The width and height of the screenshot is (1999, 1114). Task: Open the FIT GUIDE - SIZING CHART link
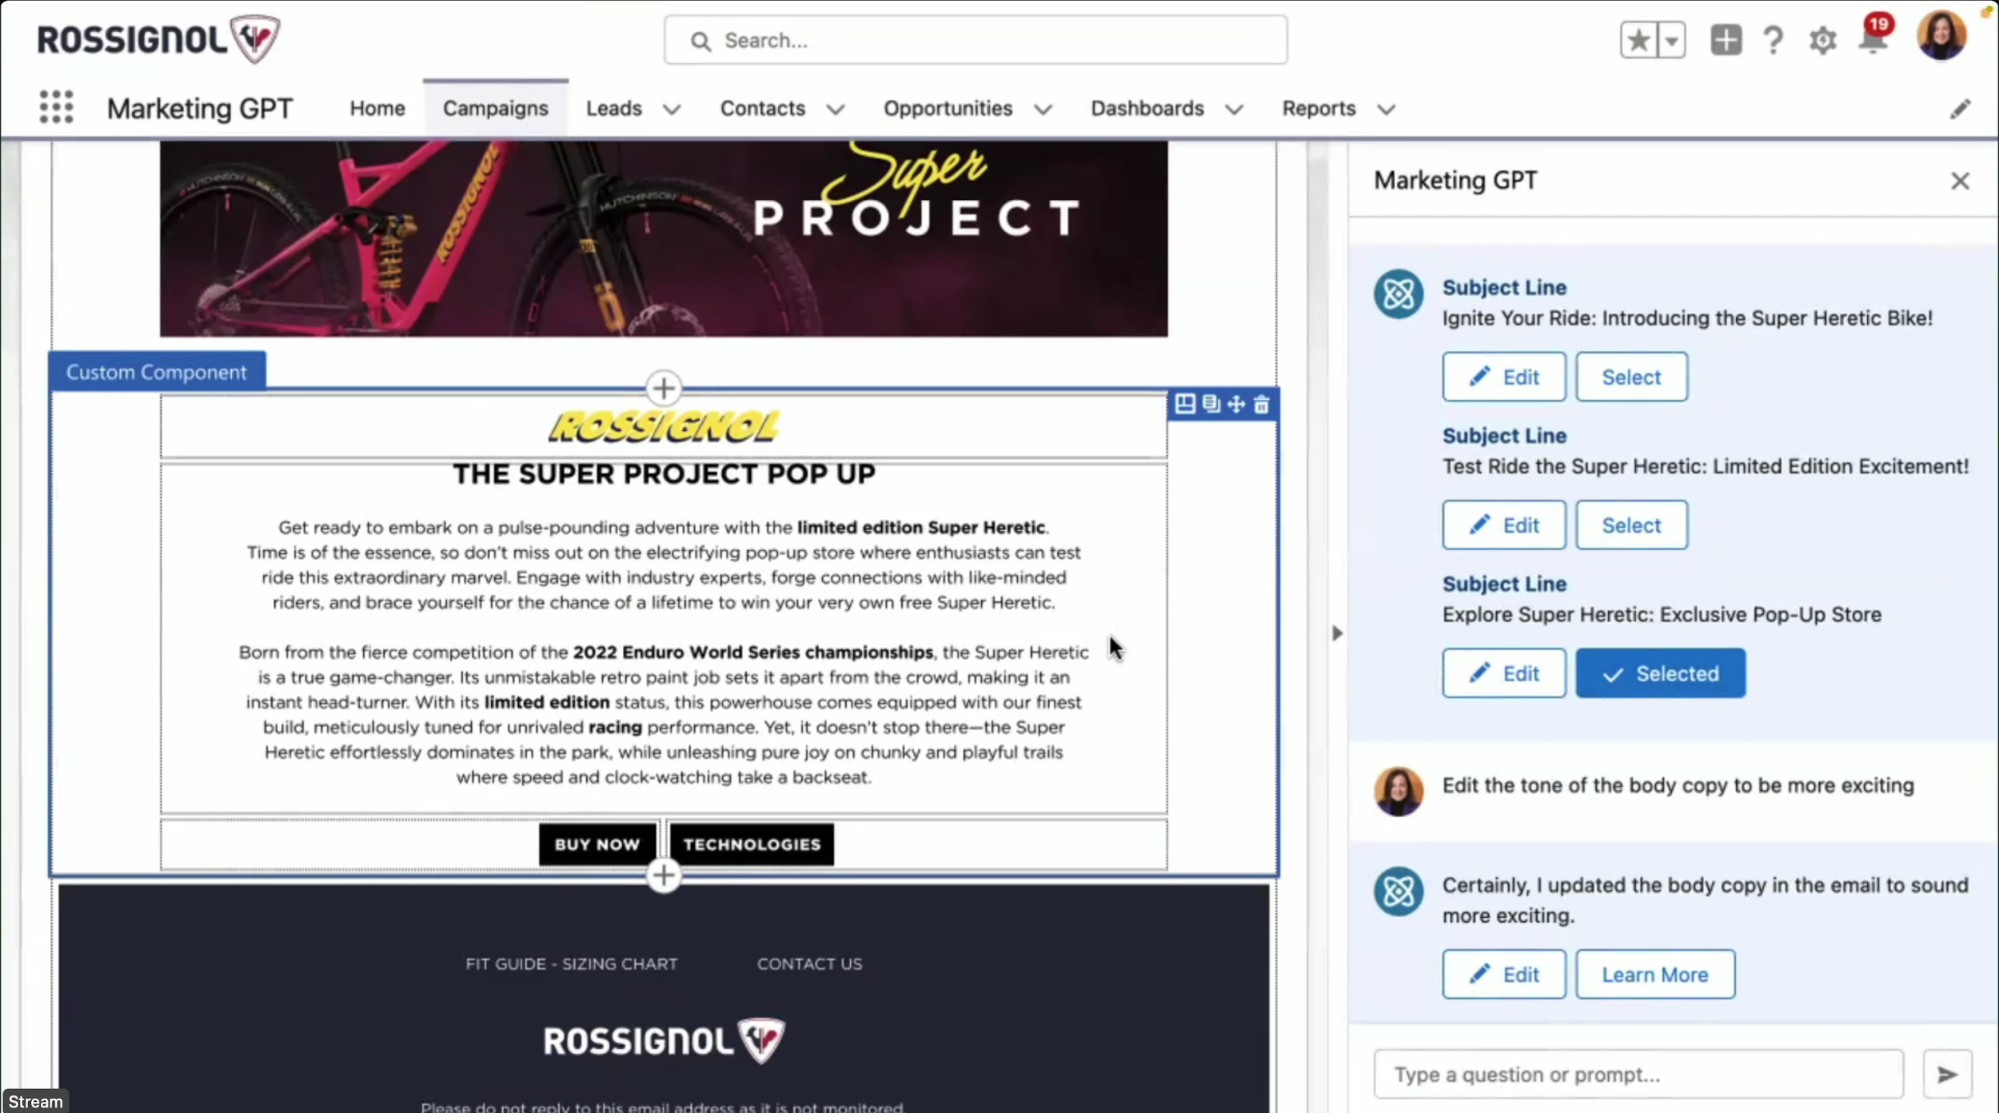571,964
